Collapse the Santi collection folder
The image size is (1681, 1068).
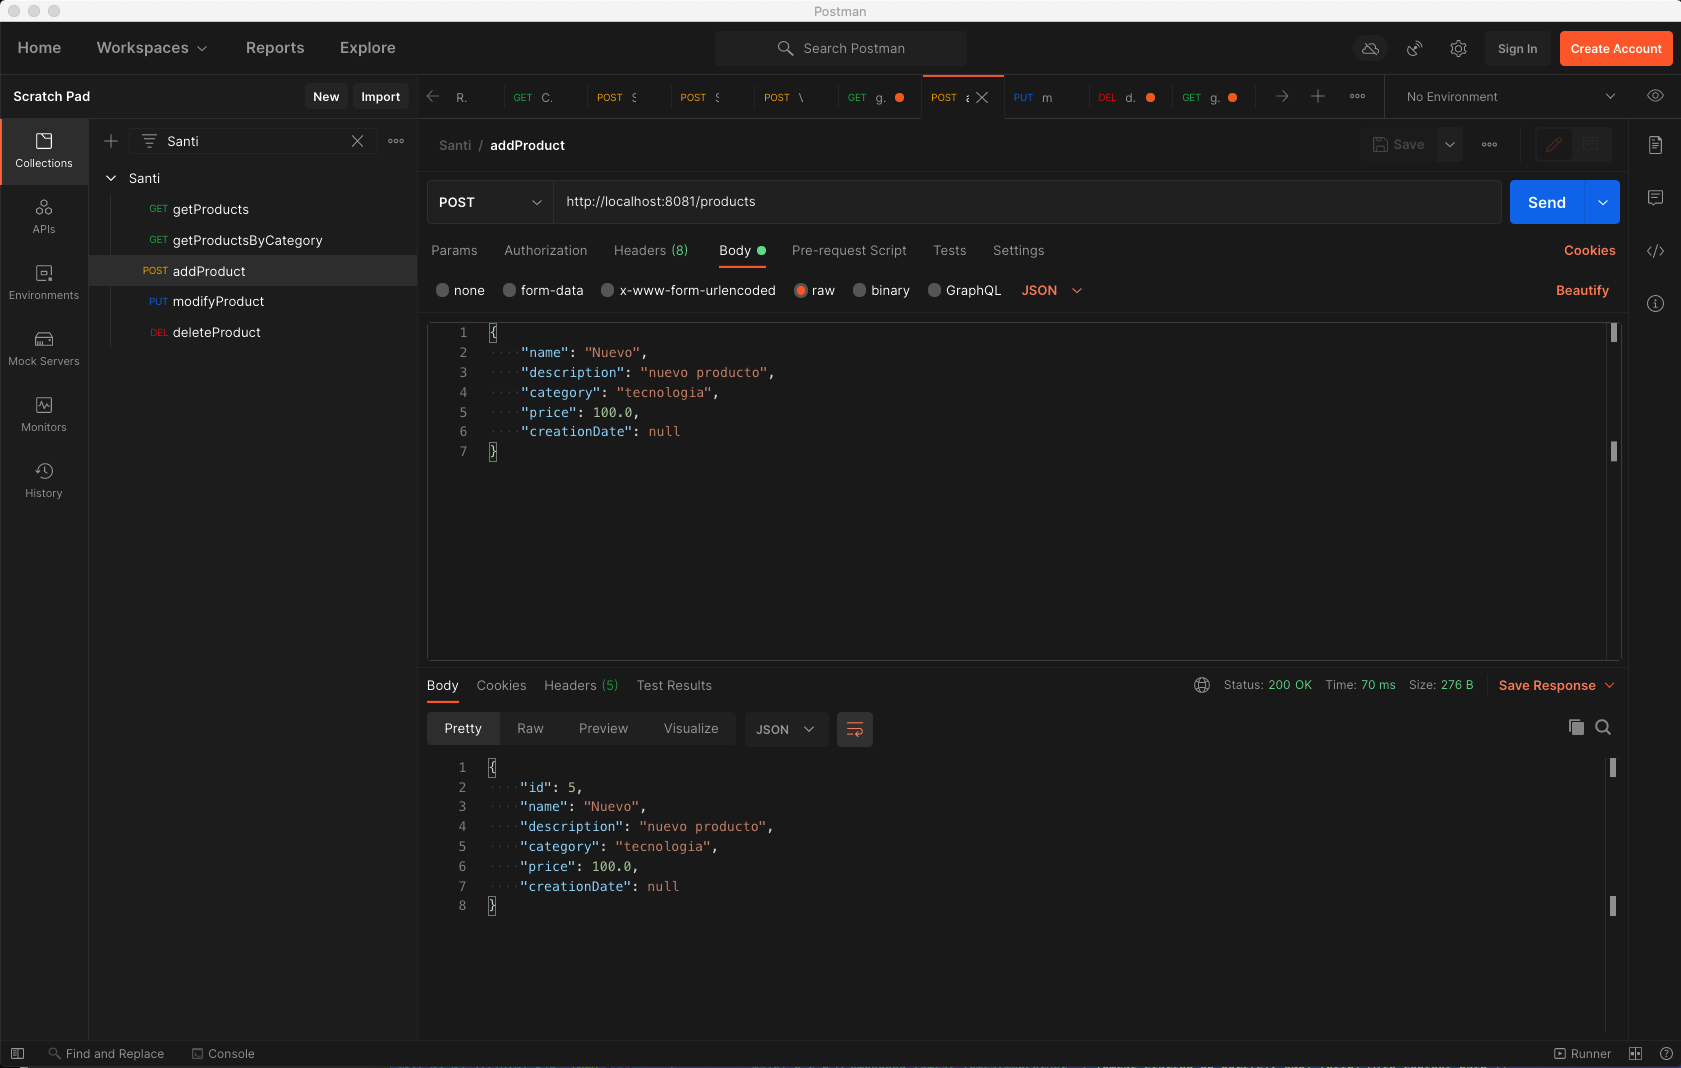111,178
